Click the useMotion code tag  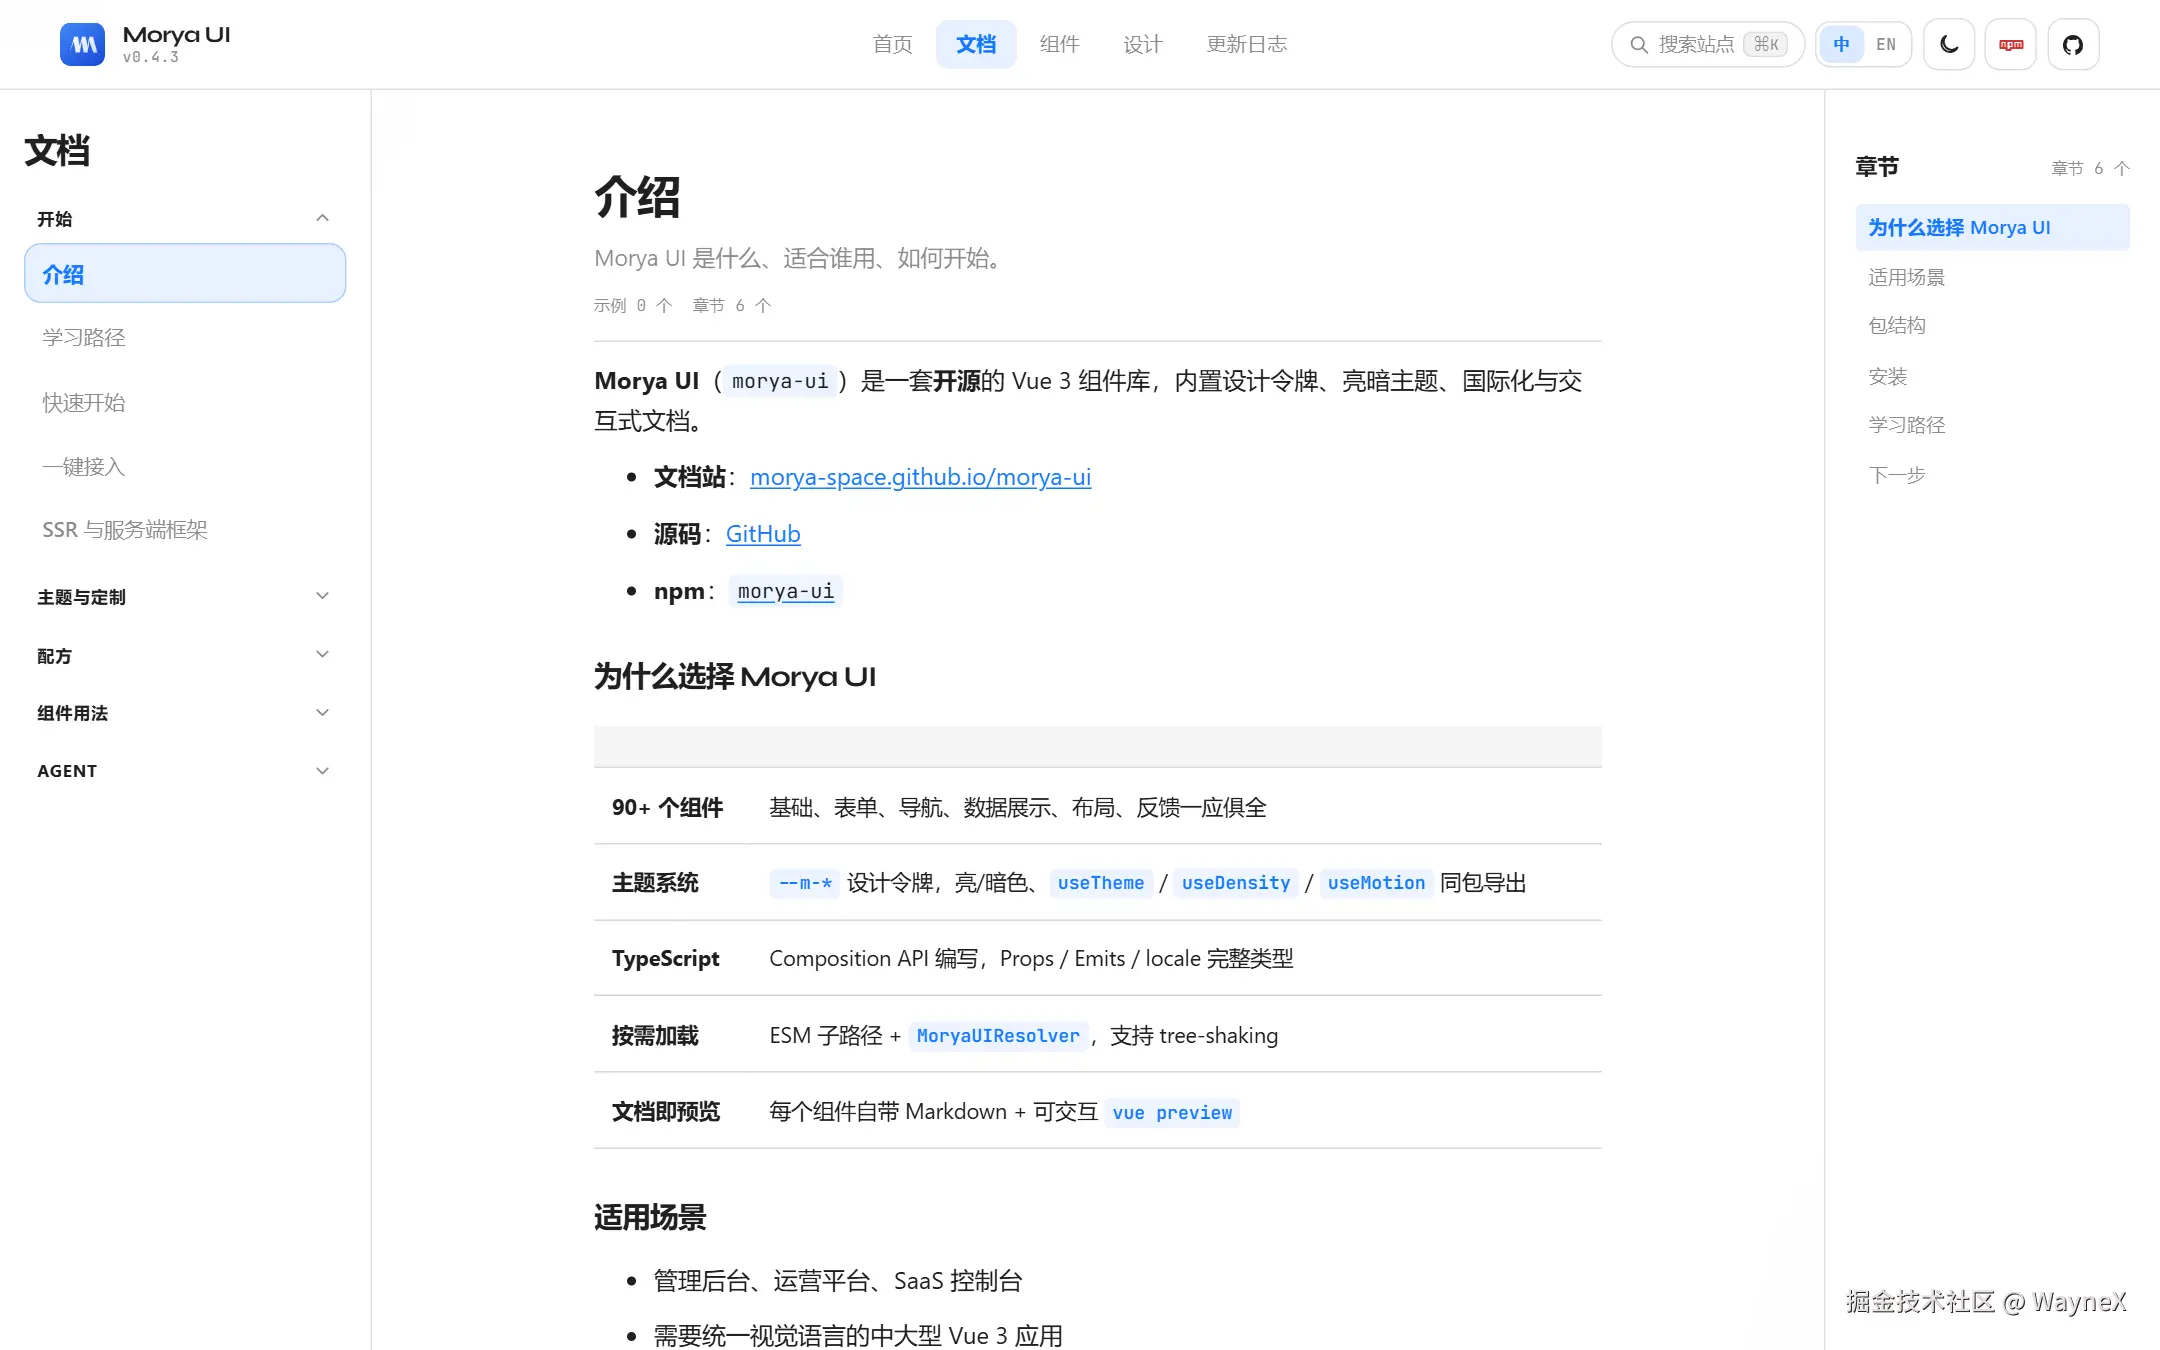click(x=1376, y=883)
